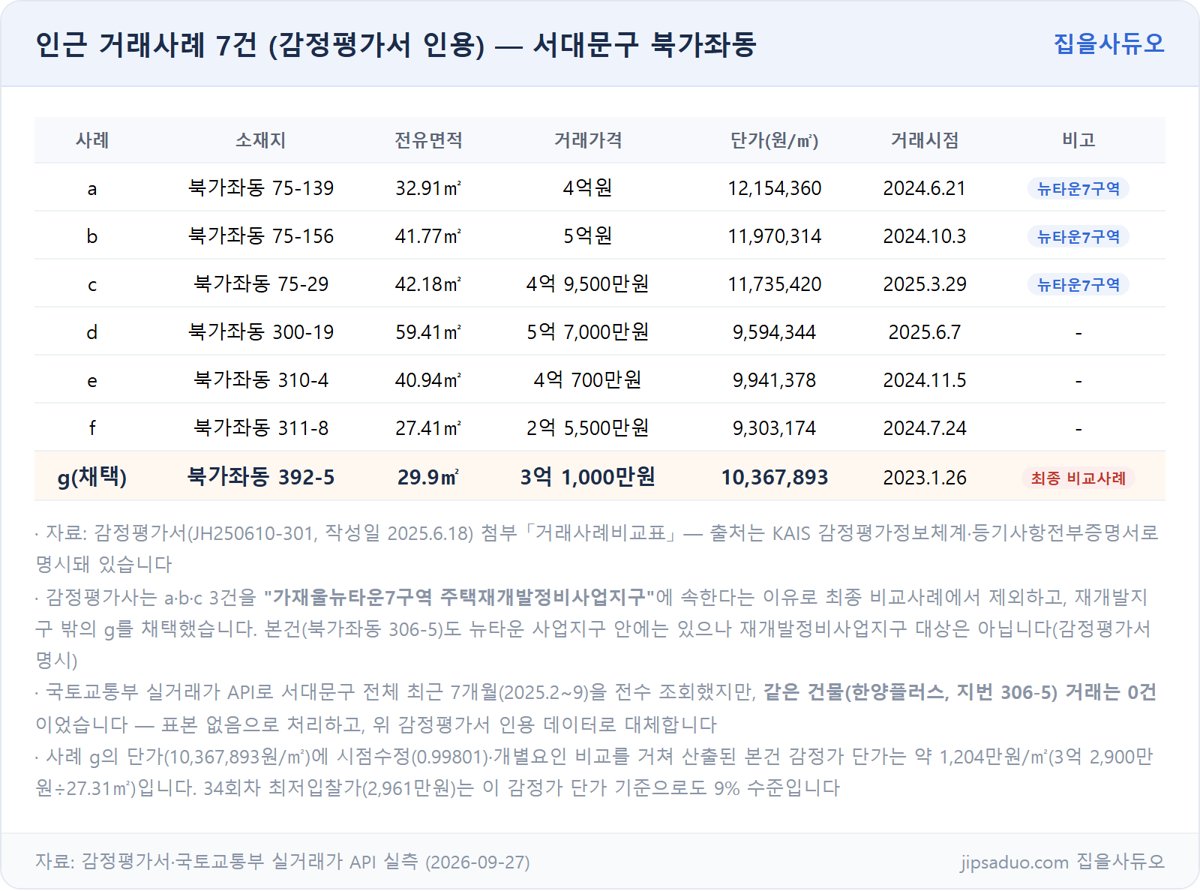The height and width of the screenshot is (891, 1200).
Task: Click unit price 12,154,360
Action: click(775, 188)
